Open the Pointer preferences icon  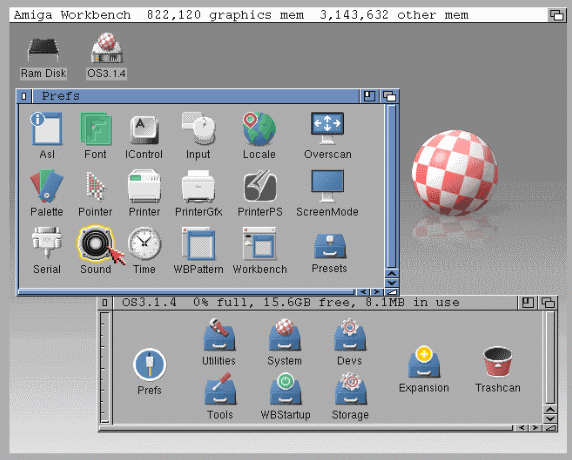coord(96,186)
